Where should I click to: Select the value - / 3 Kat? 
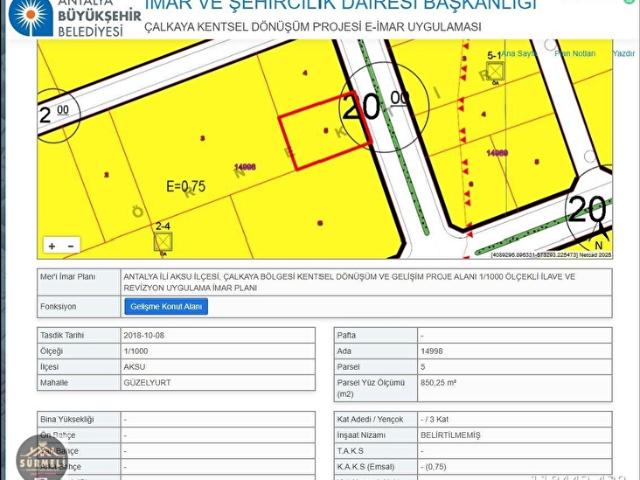pos(435,419)
